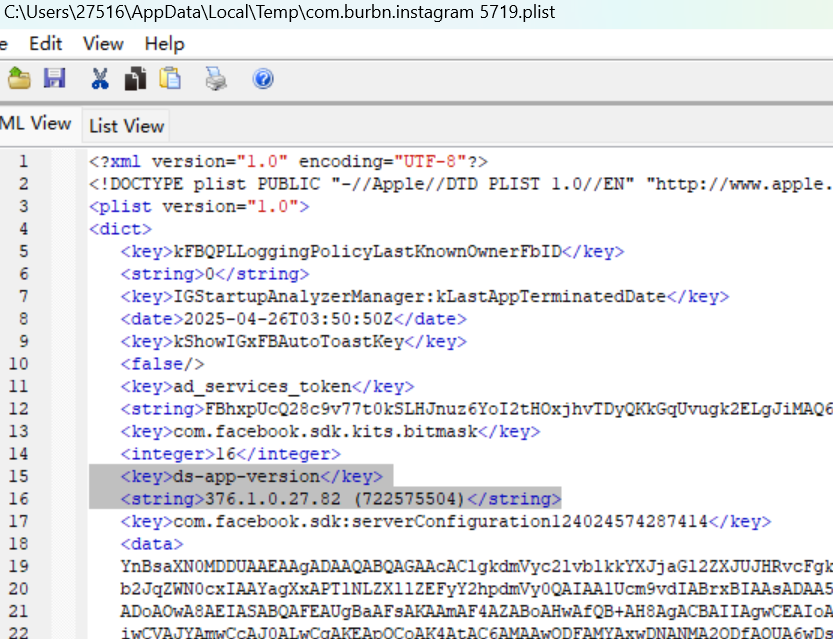The image size is (833, 639).
Task: Click the Open file folder icon
Action: pos(19,79)
